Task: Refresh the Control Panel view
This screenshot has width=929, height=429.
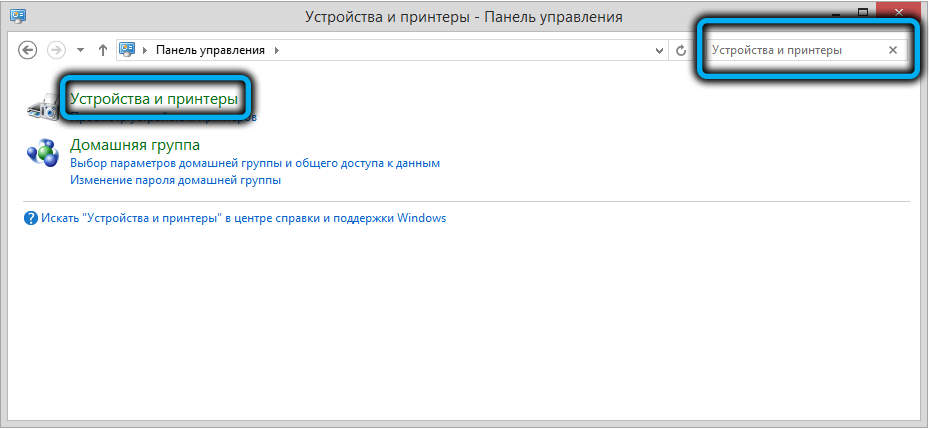Action: [681, 50]
